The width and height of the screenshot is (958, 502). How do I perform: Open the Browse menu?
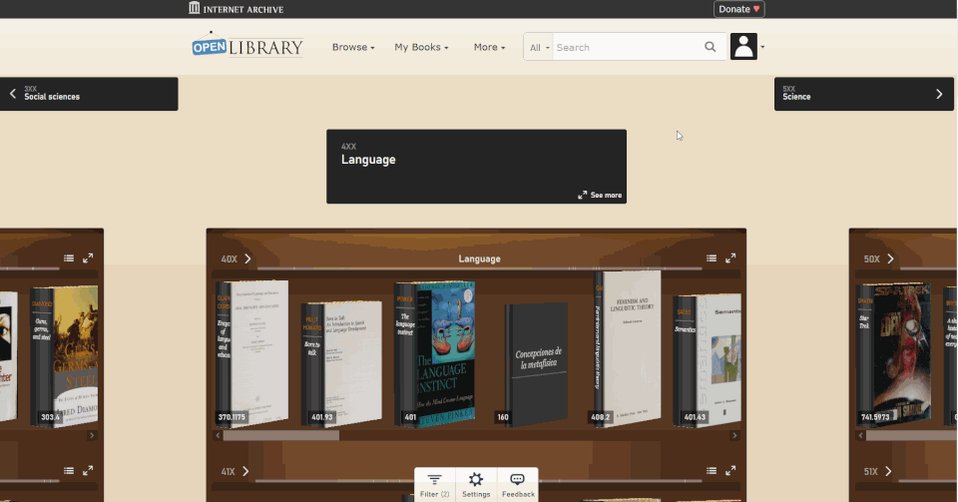(353, 47)
